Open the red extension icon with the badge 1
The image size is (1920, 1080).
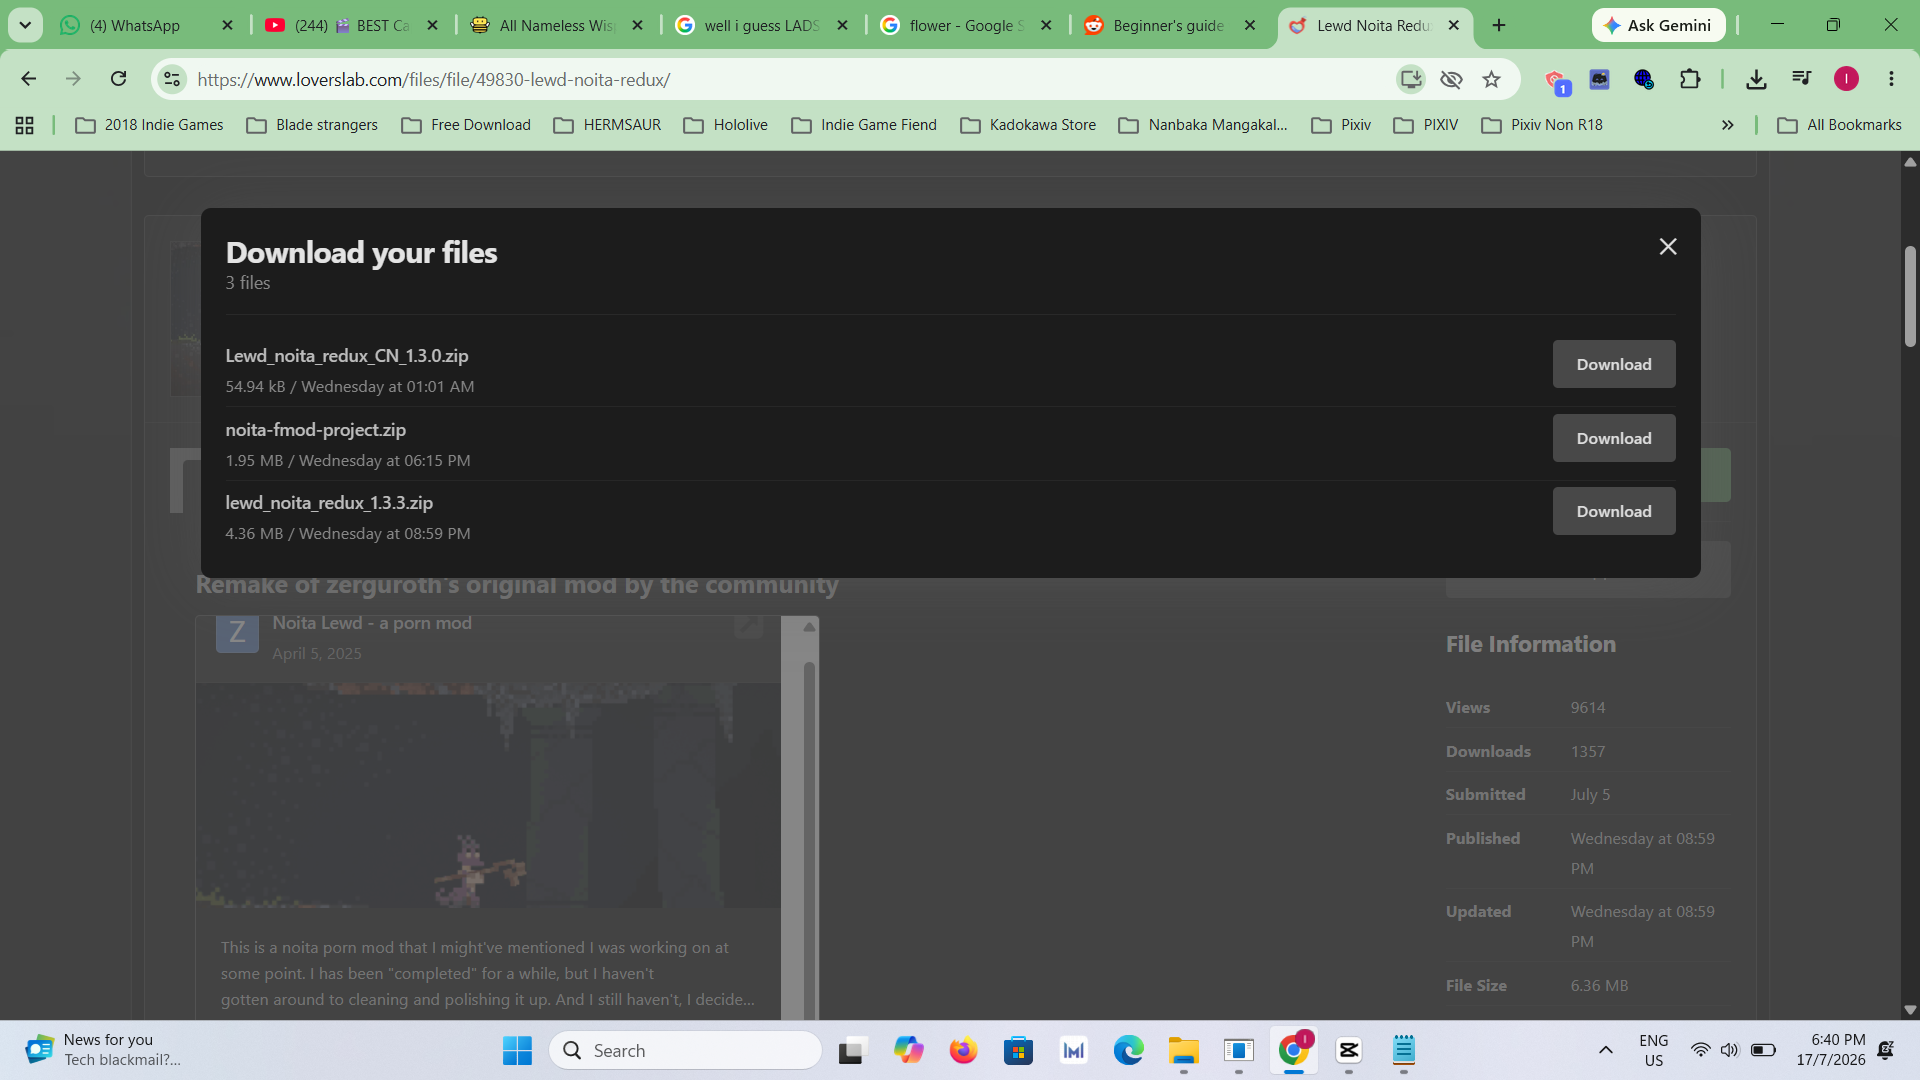click(1555, 80)
